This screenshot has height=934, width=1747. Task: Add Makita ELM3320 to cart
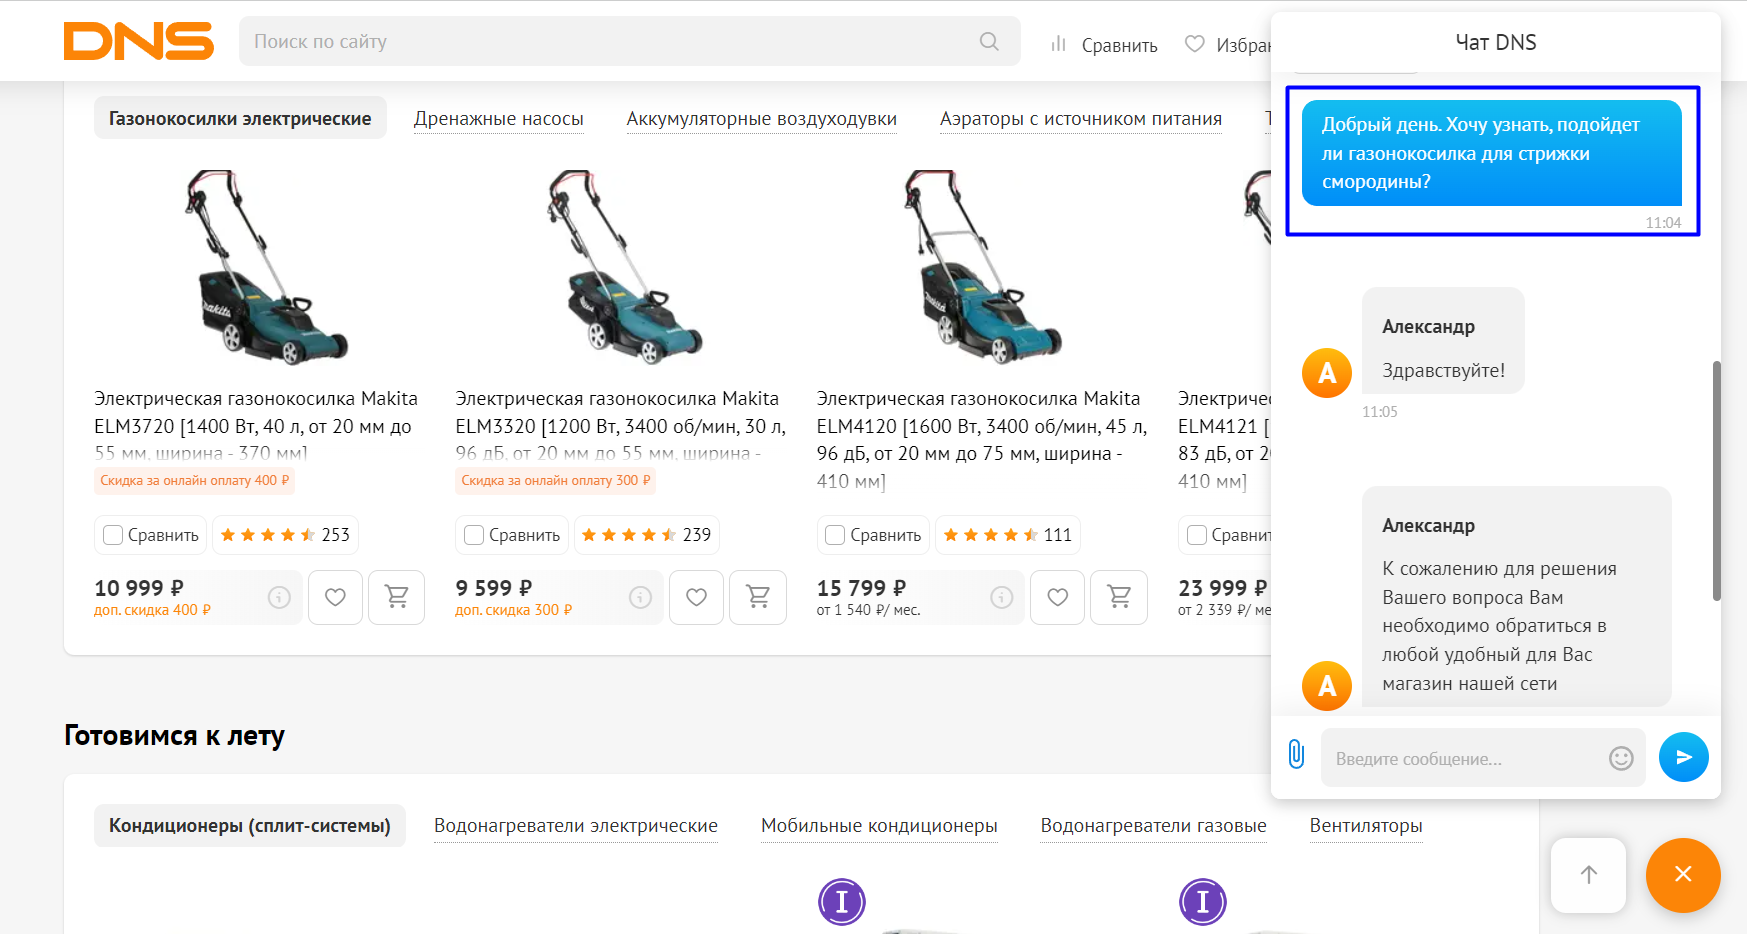point(758,597)
